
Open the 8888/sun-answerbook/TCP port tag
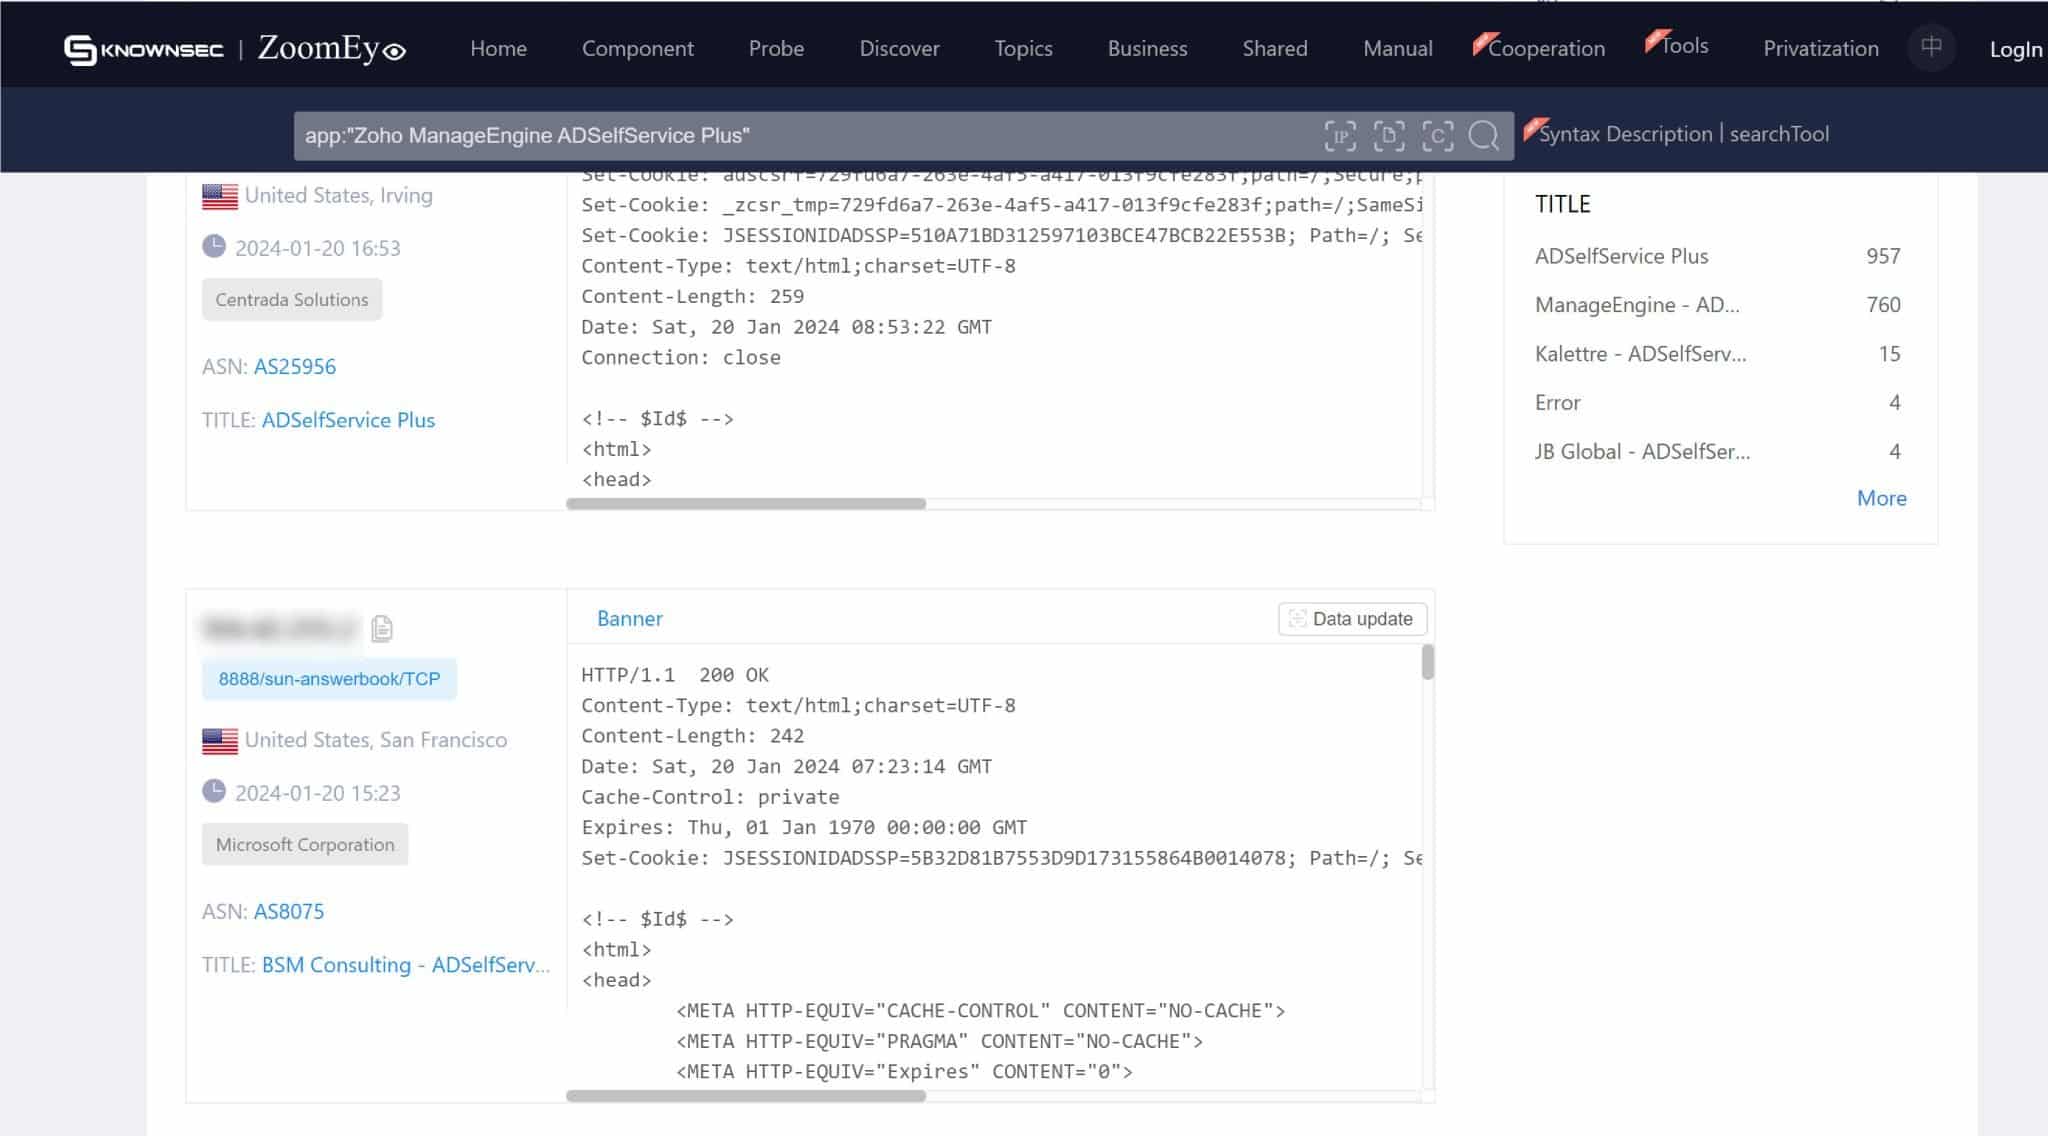click(x=329, y=679)
